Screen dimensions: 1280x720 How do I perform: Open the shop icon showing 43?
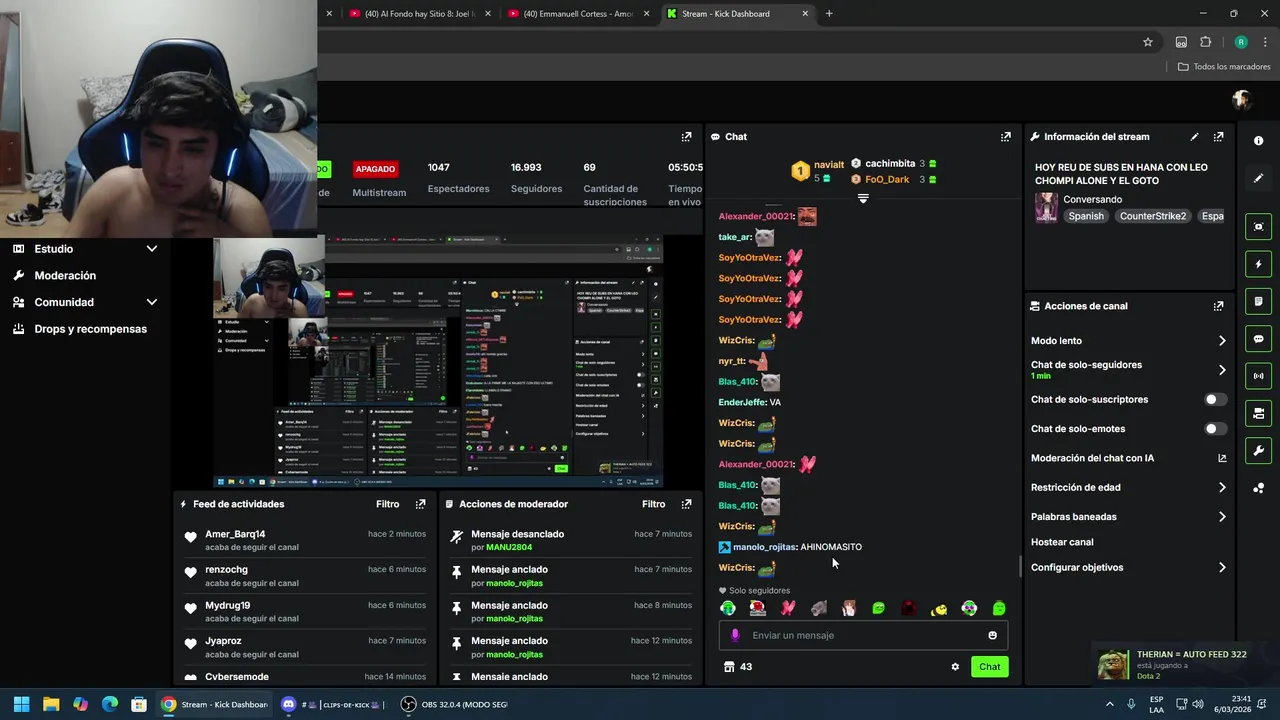tap(738, 667)
